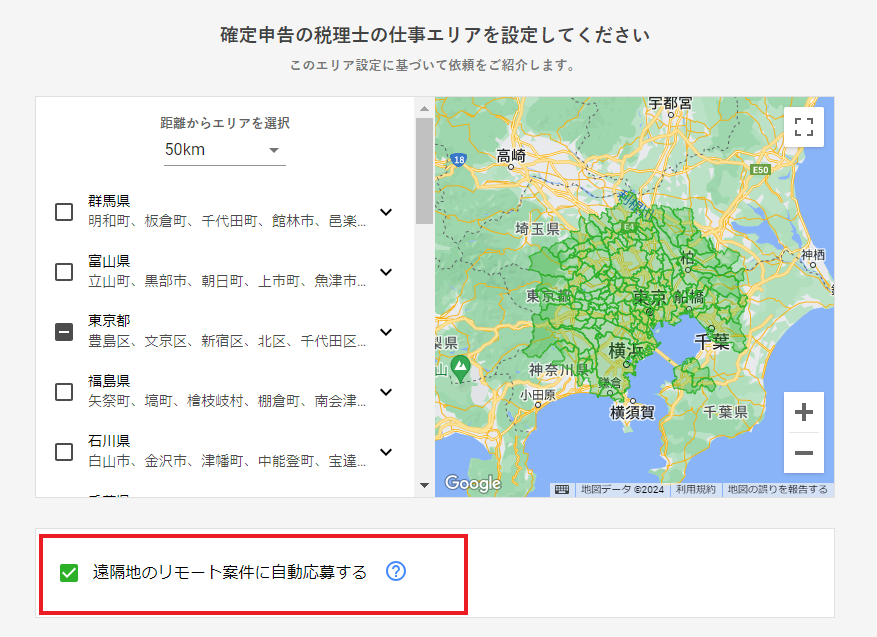The image size is (877, 637).
Task: Toggle the 東京都 partially selected checkbox
Action: point(64,332)
